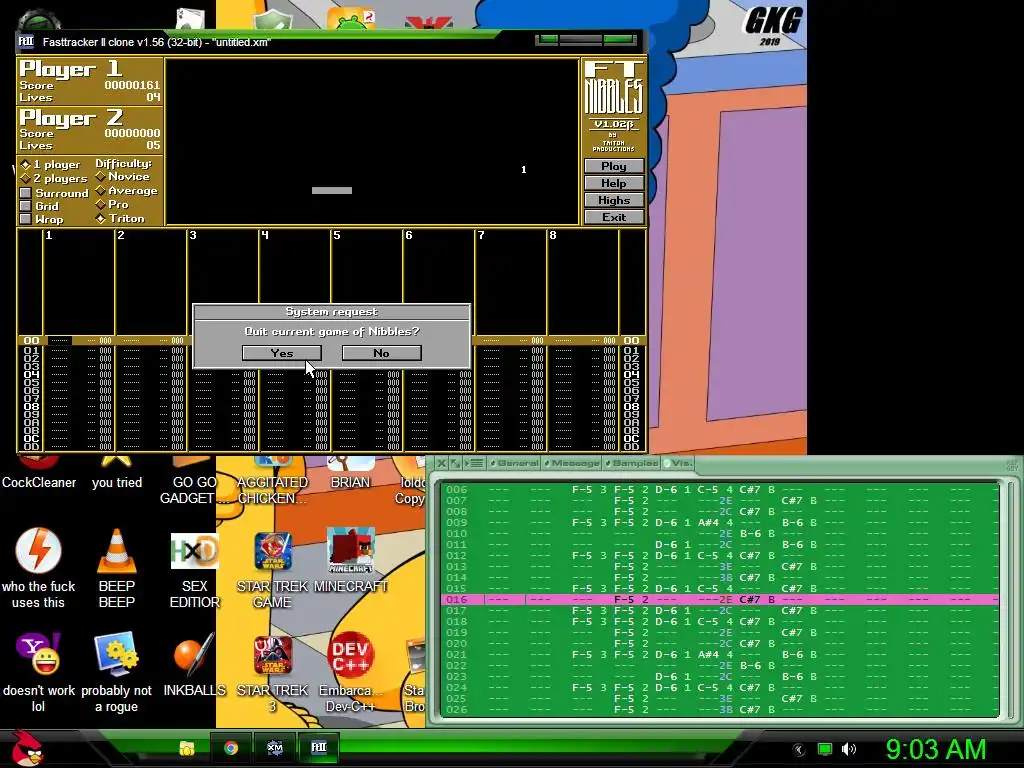Open the red DEV C++ desktop icon
This screenshot has width=1024, height=768.
351,655
